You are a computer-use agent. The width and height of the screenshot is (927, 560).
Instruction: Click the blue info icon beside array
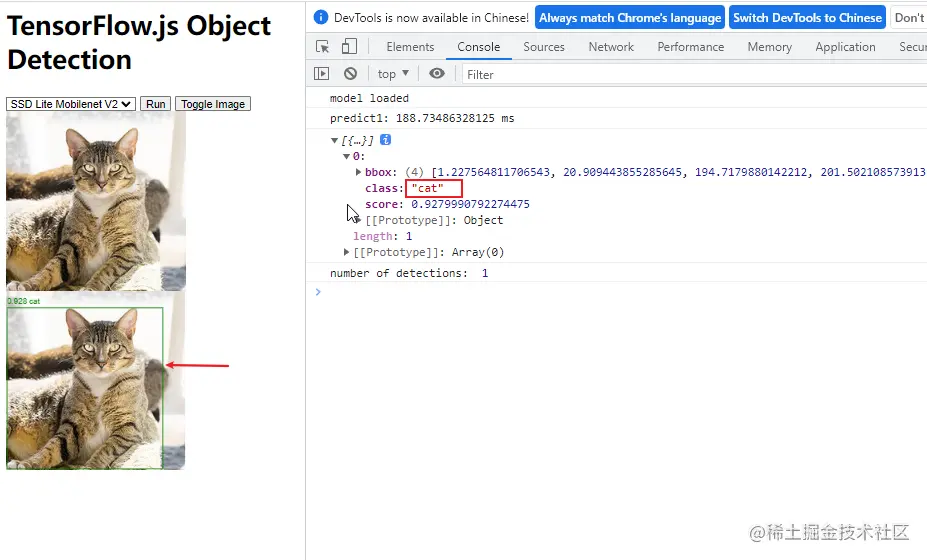(385, 140)
